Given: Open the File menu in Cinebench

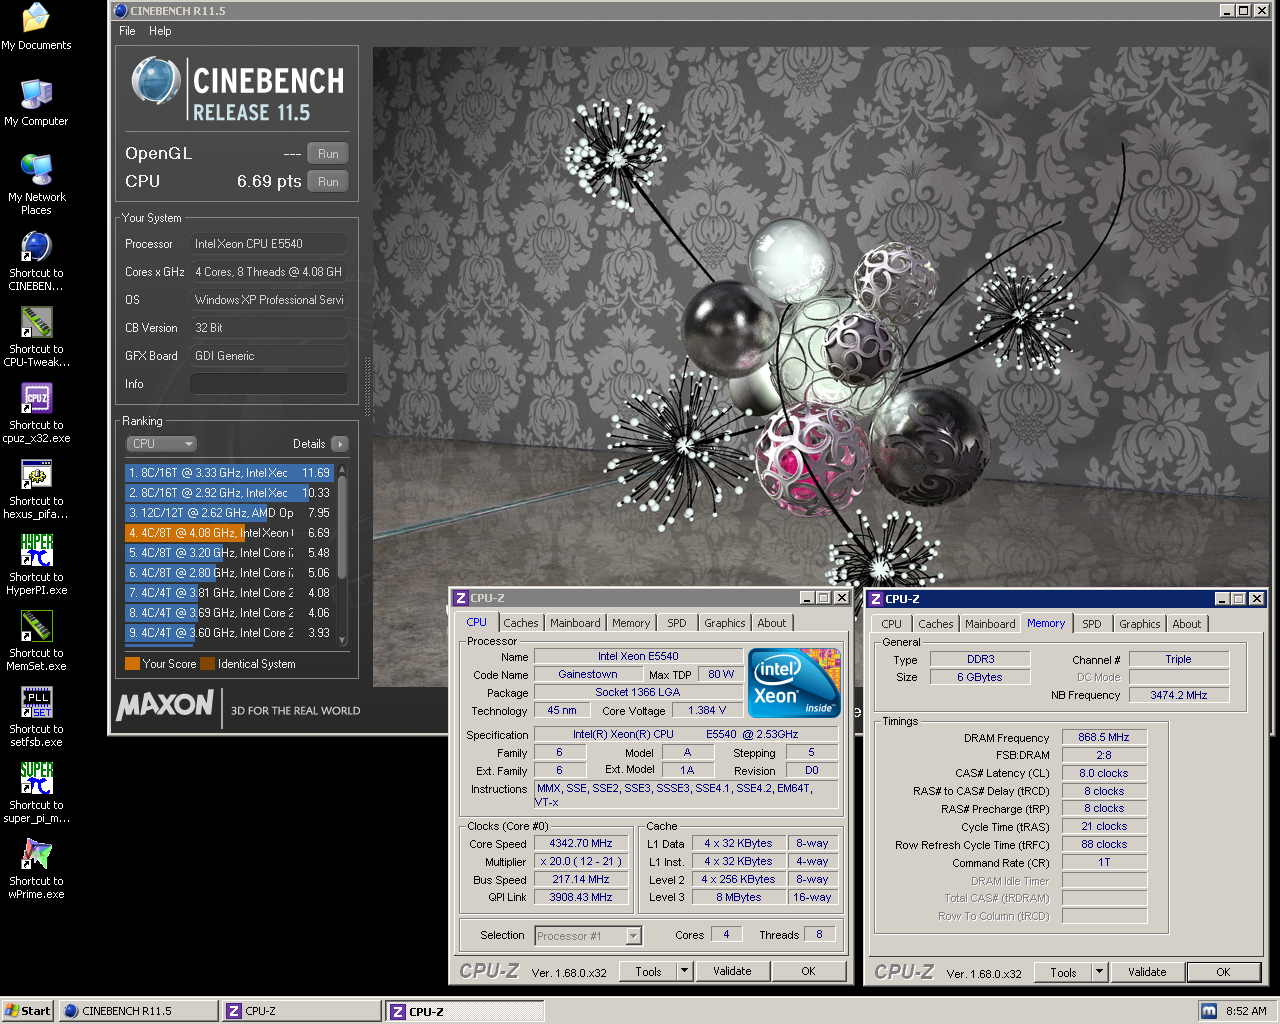Looking at the screenshot, I should click(127, 31).
